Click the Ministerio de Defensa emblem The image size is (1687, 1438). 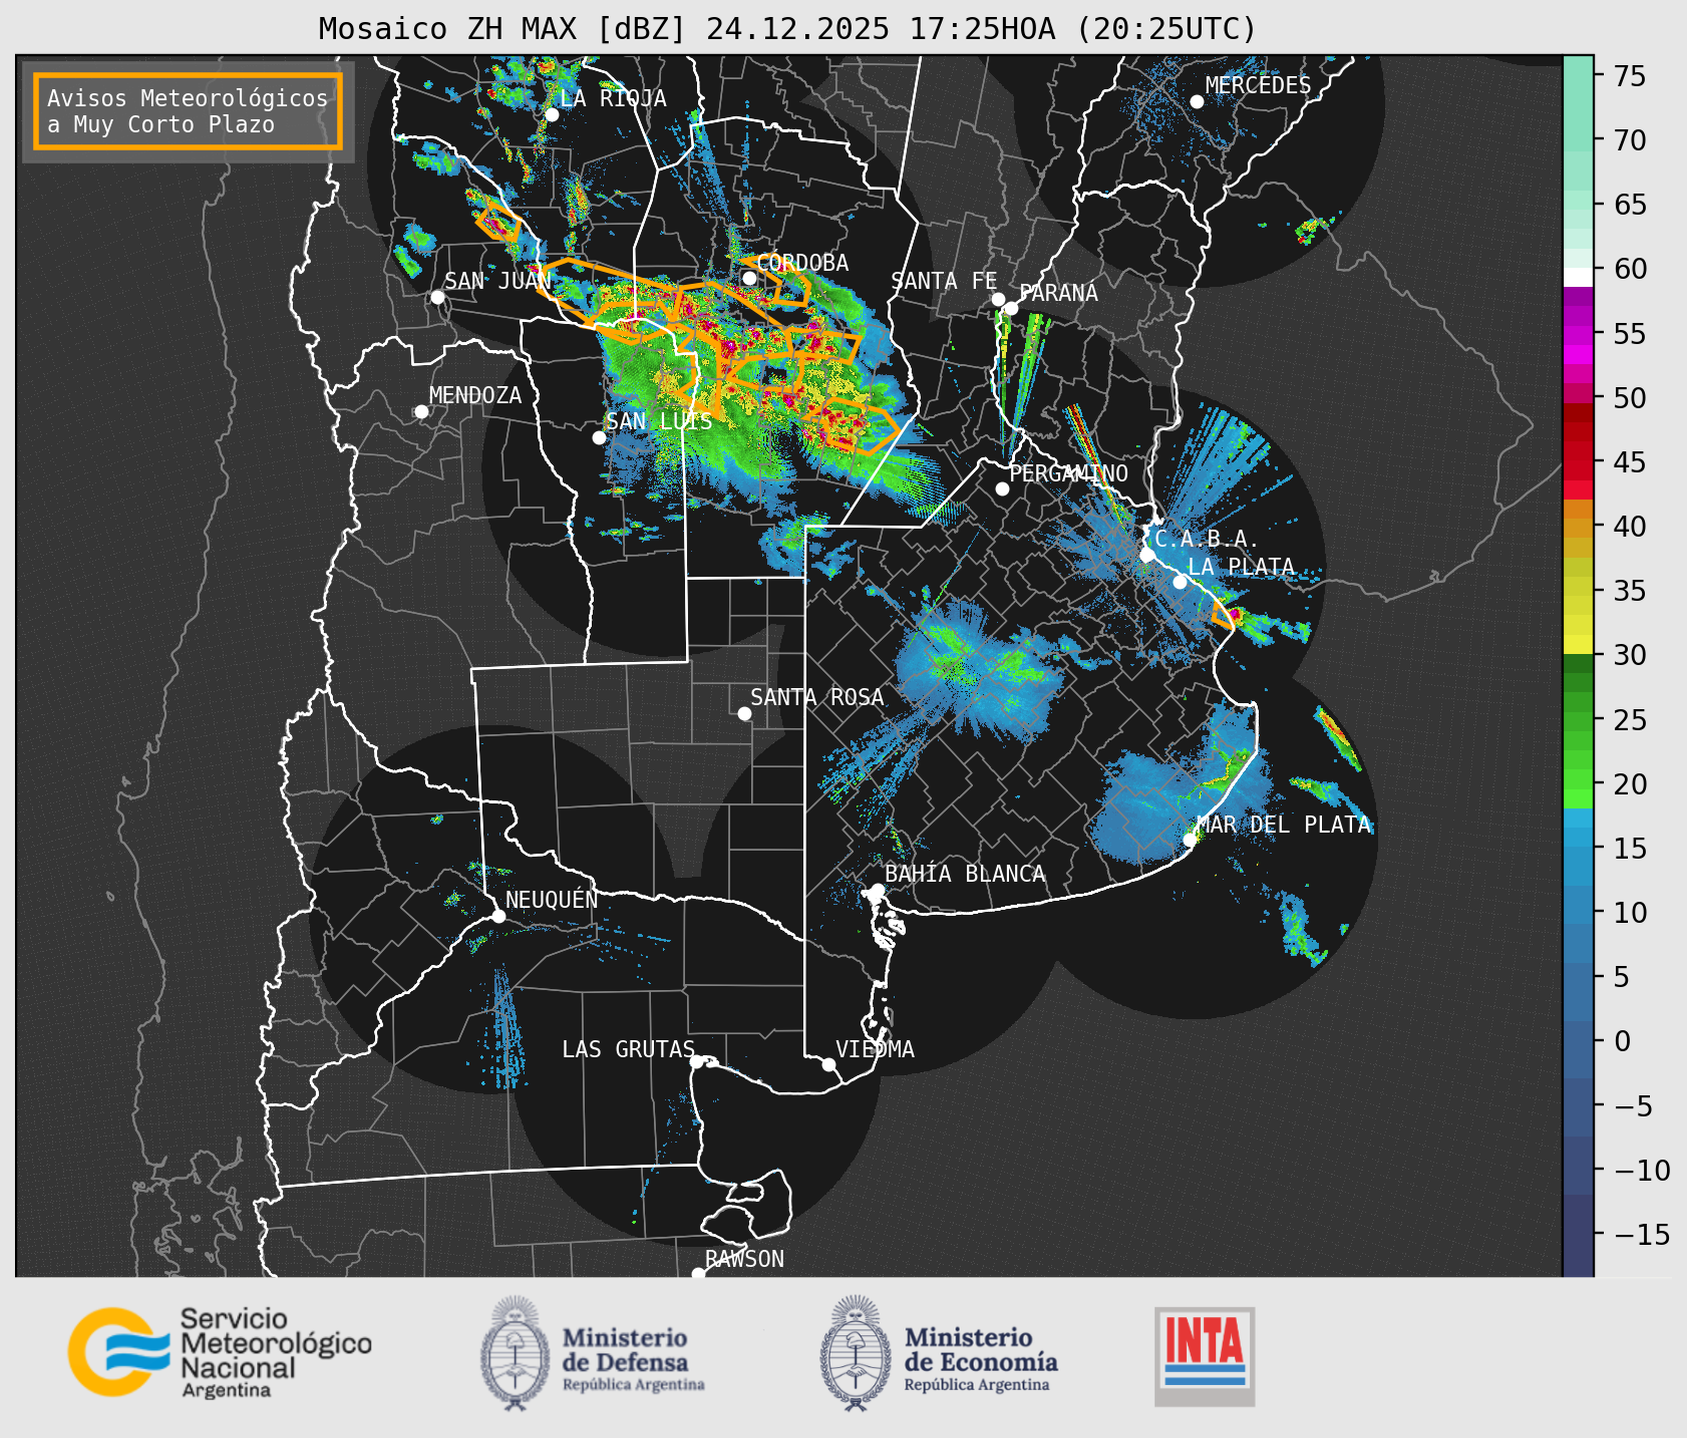click(515, 1353)
